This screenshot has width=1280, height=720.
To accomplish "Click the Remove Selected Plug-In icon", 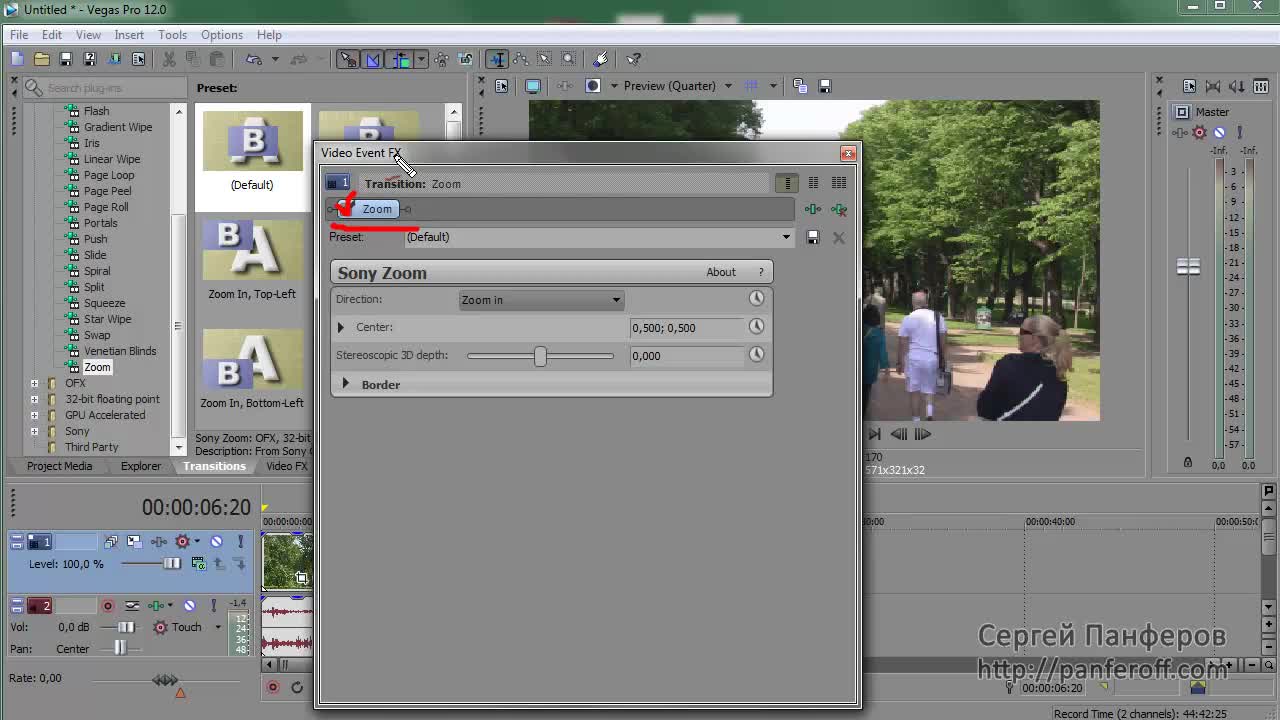I will tap(839, 209).
